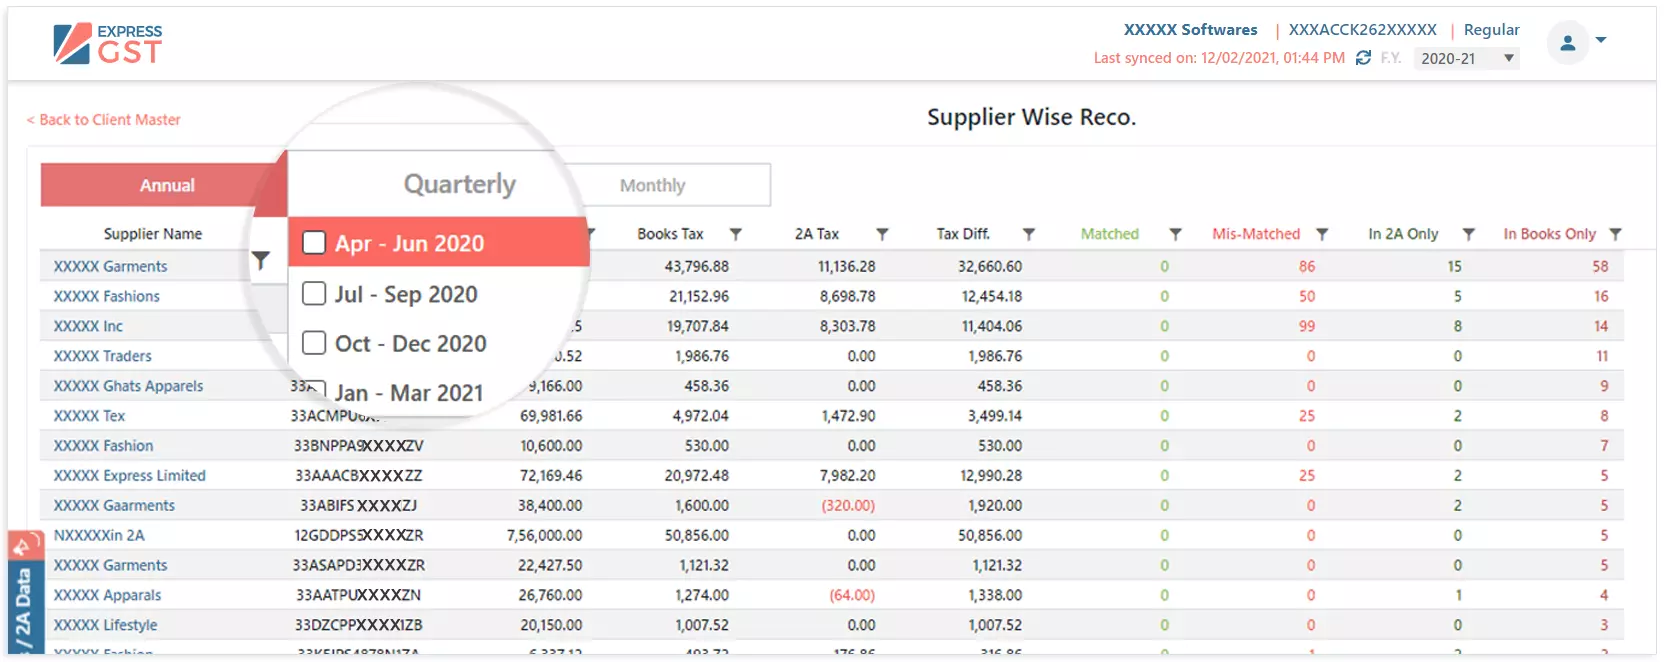Filter the In Books Only column
The image size is (1666, 662).
[x=1615, y=234]
